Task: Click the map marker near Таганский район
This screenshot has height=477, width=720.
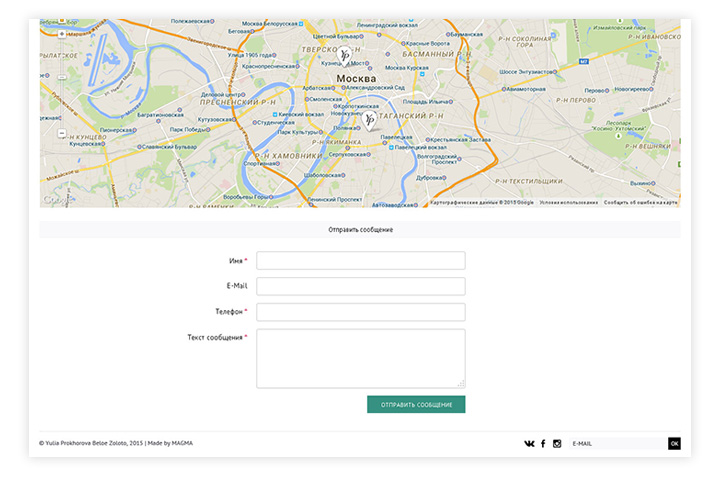Action: point(369,120)
